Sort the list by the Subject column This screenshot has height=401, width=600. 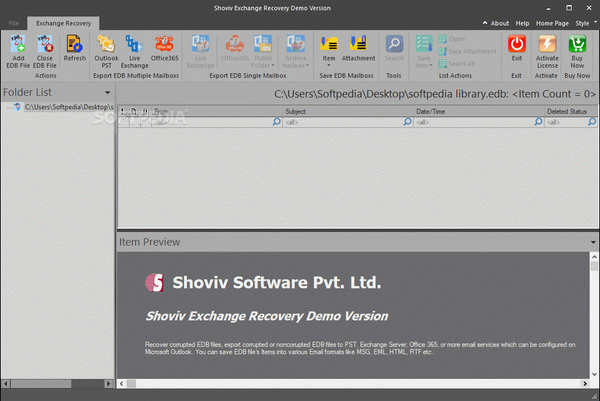[348, 111]
